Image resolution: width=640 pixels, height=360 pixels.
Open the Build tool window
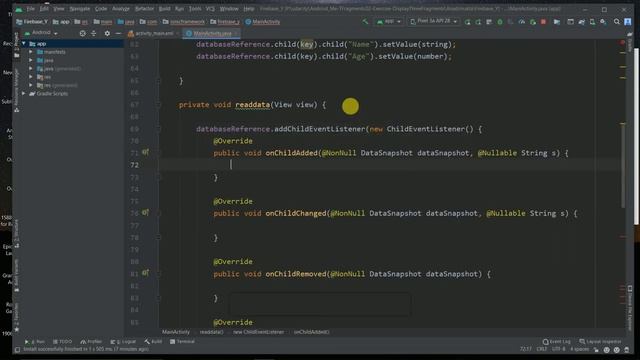coord(153,342)
